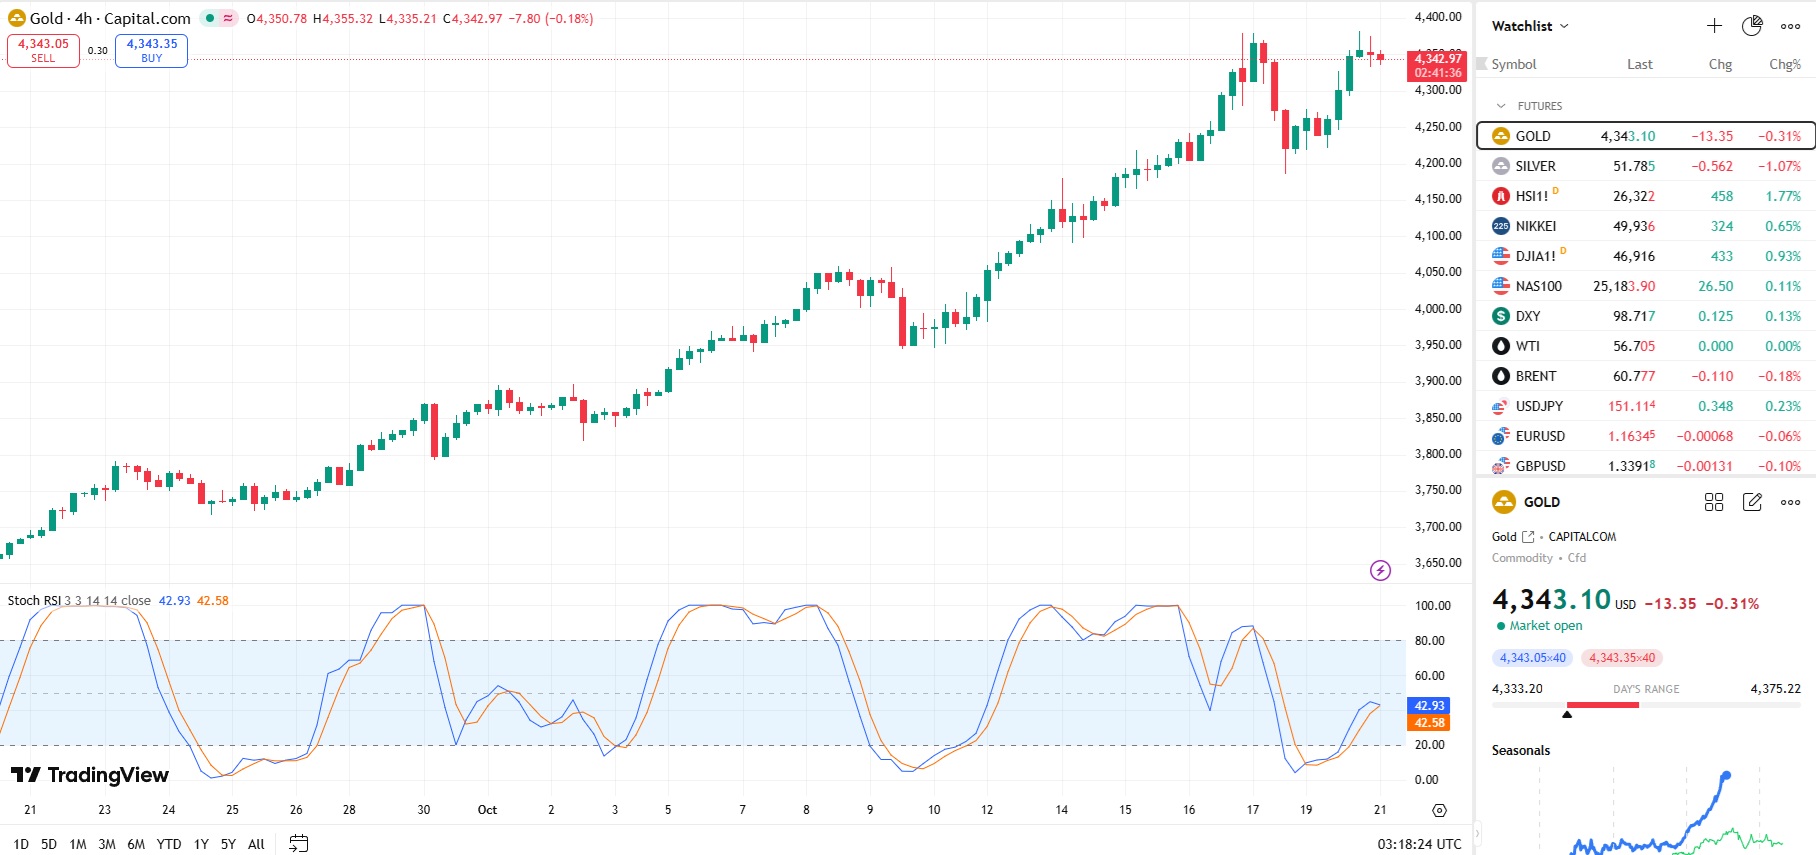Click the purple lightning bolt icon

(x=1380, y=570)
